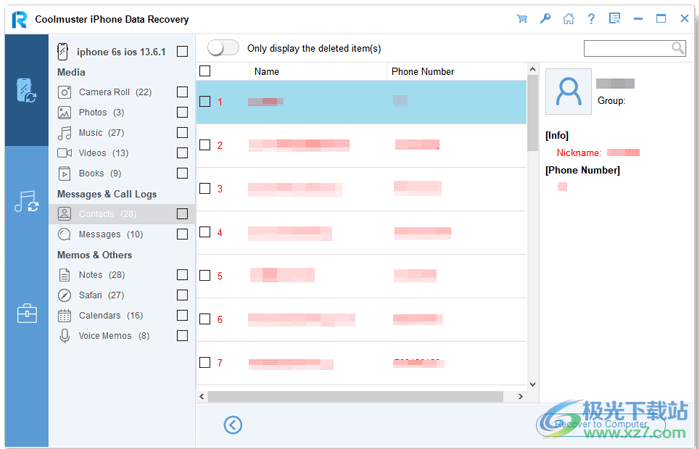Screen dimensions: 699x449
Task: Click the vertical scrollbar down arrow
Action: pos(532,384)
